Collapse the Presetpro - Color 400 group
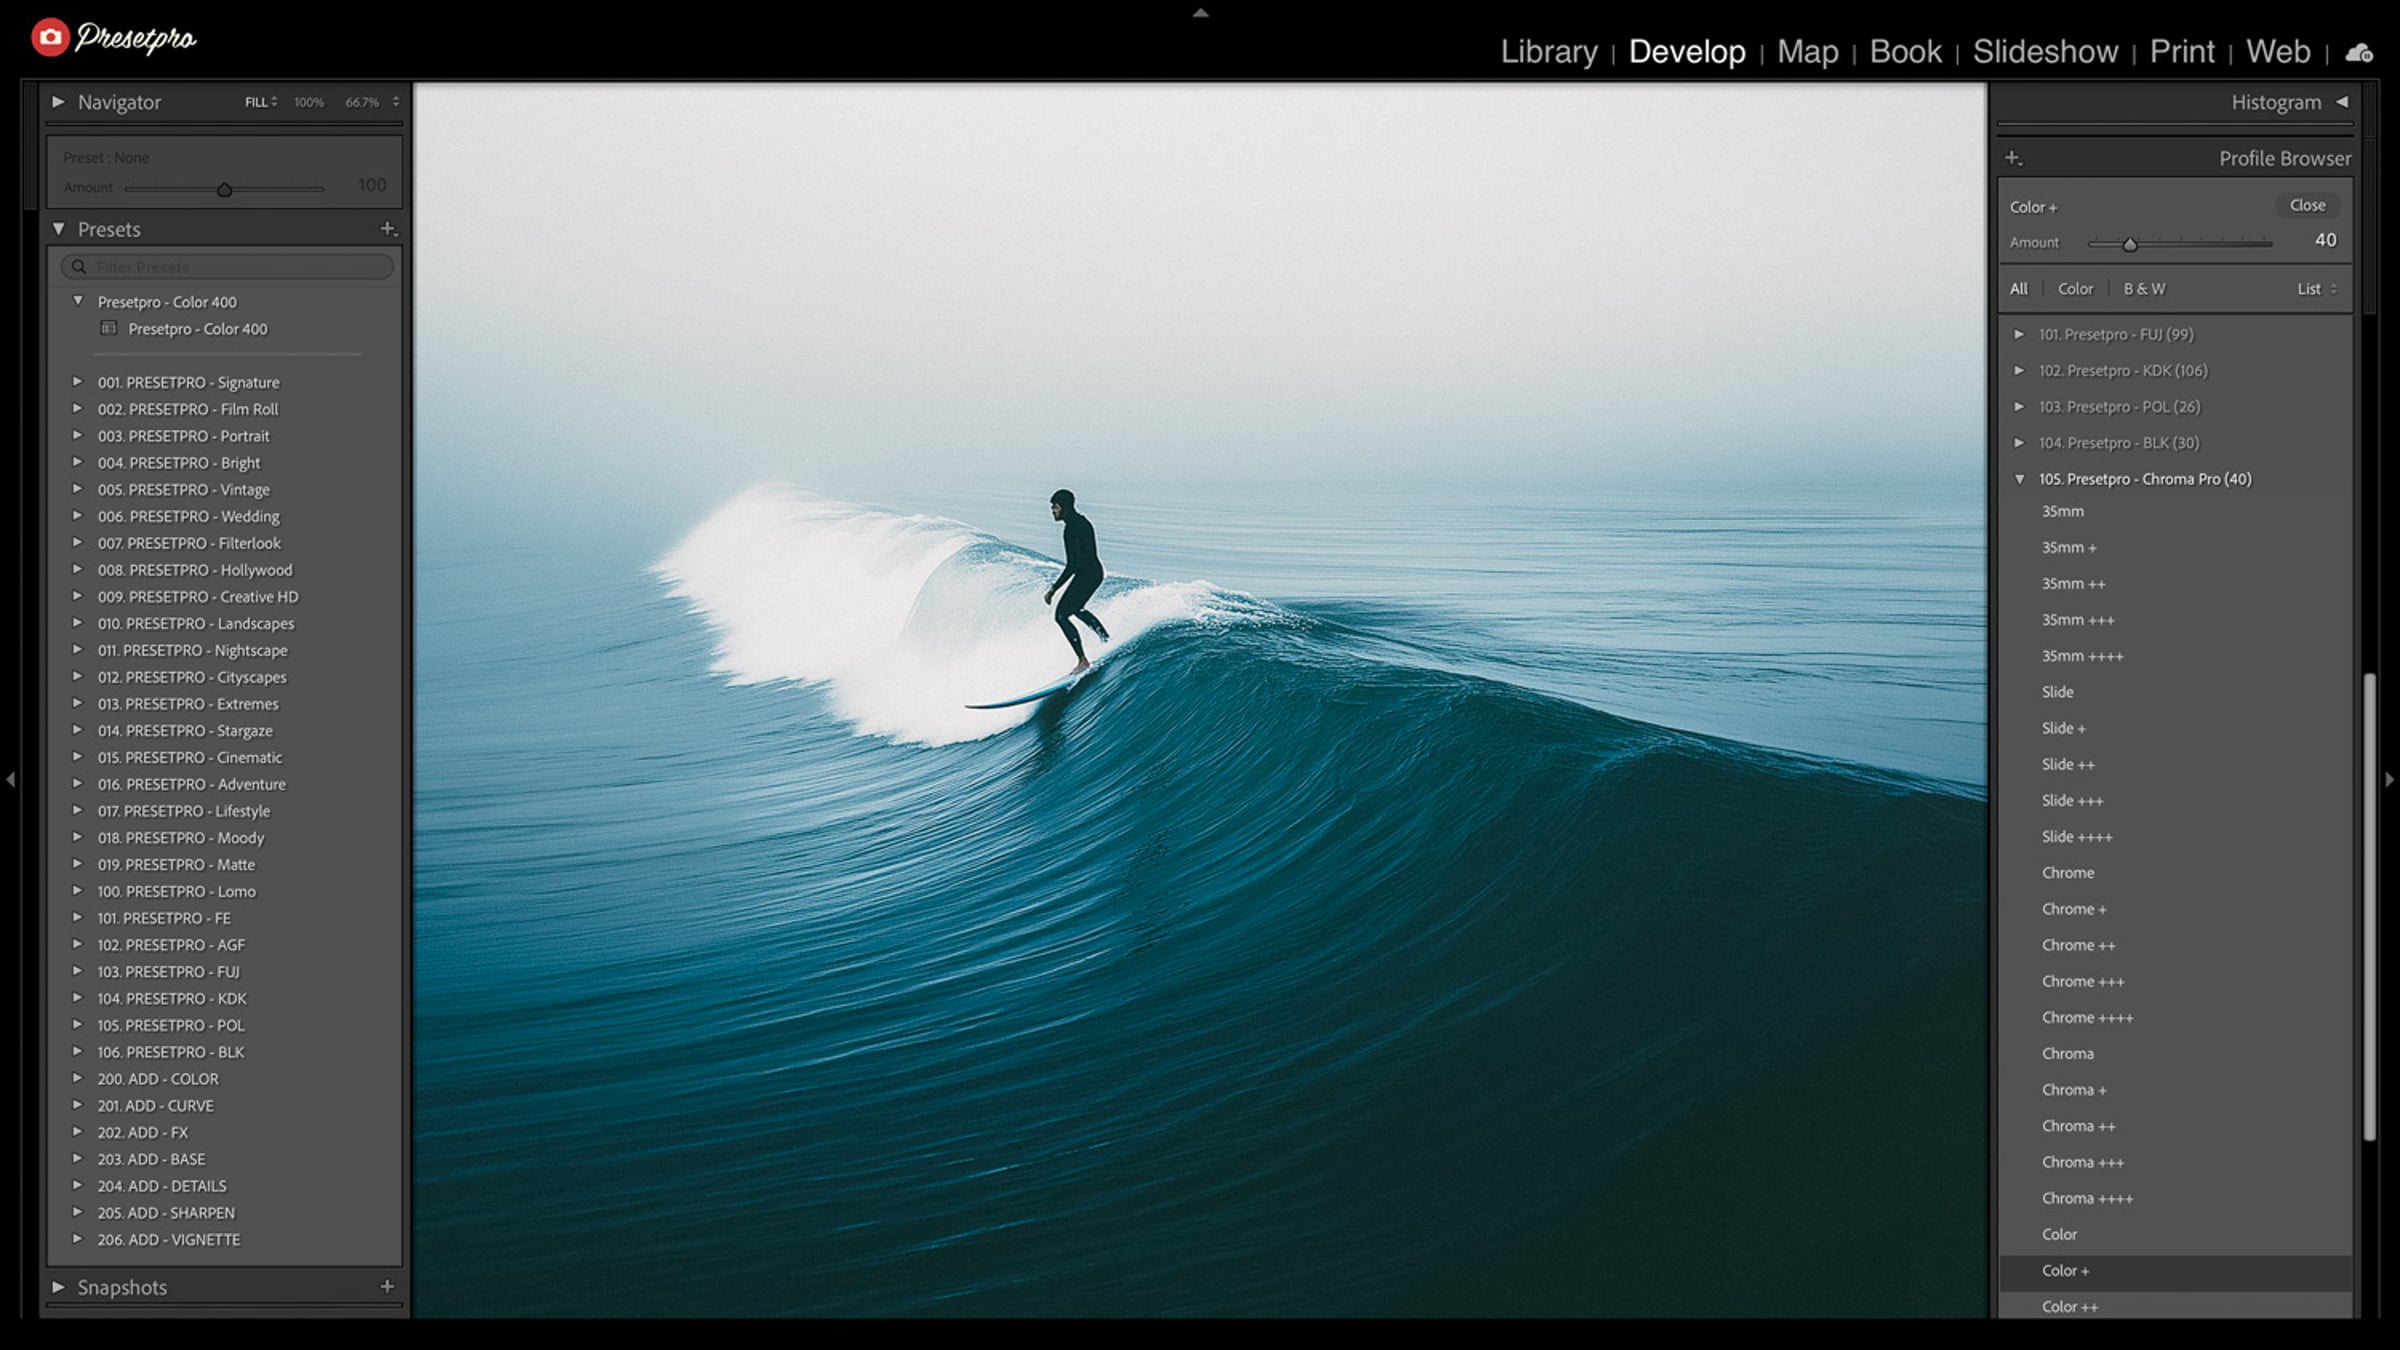This screenshot has width=2400, height=1350. (78, 301)
